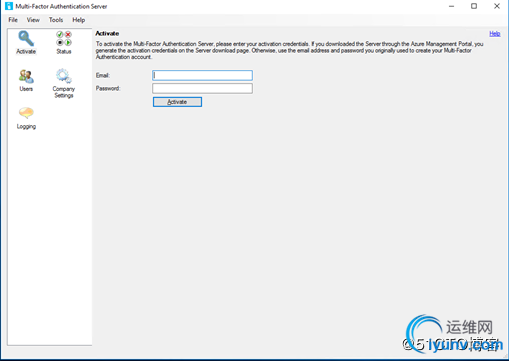The width and height of the screenshot is (509, 361).
Task: Open the Users section icon
Action: pos(26,76)
